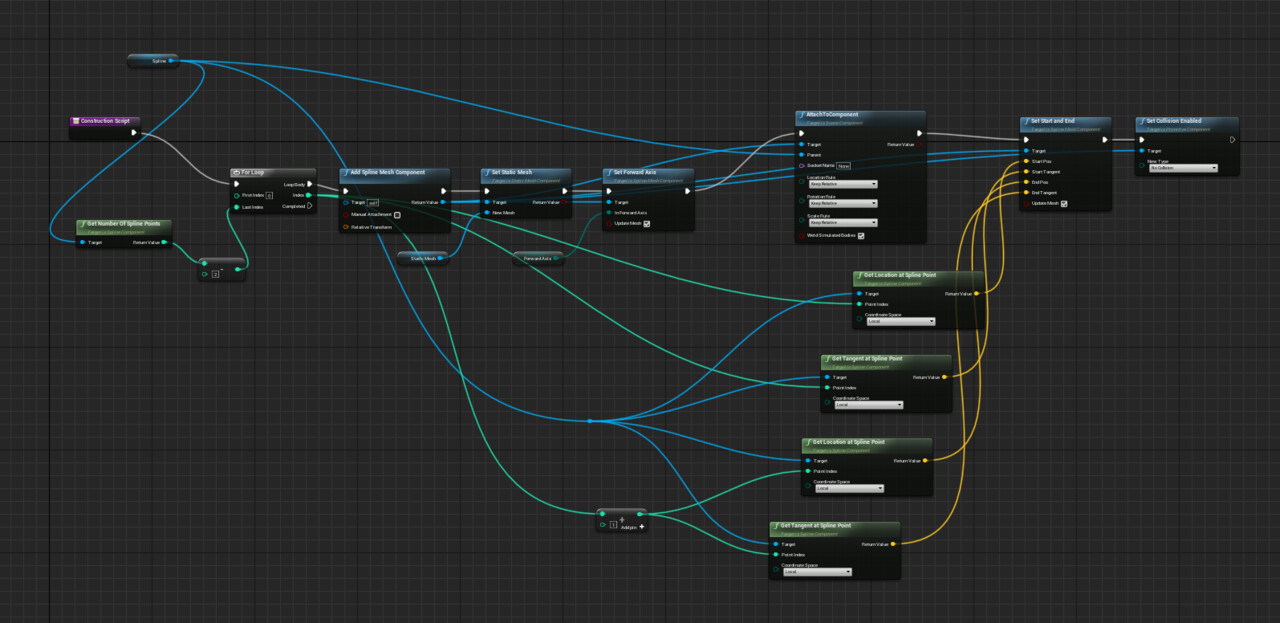Click Point Index pin on upper Get Tangent node
This screenshot has width=1280, height=623.
point(827,388)
